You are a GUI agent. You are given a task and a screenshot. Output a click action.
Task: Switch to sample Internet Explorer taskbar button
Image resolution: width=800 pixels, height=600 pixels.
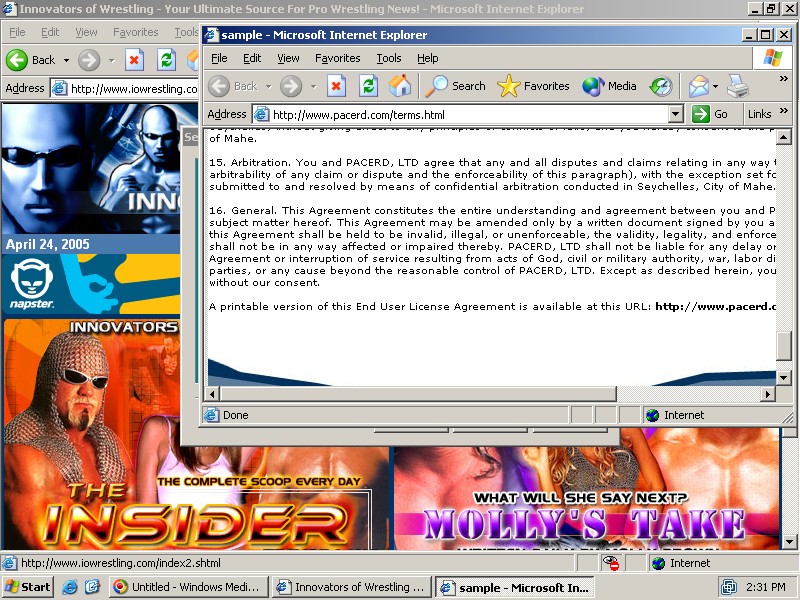[515, 587]
